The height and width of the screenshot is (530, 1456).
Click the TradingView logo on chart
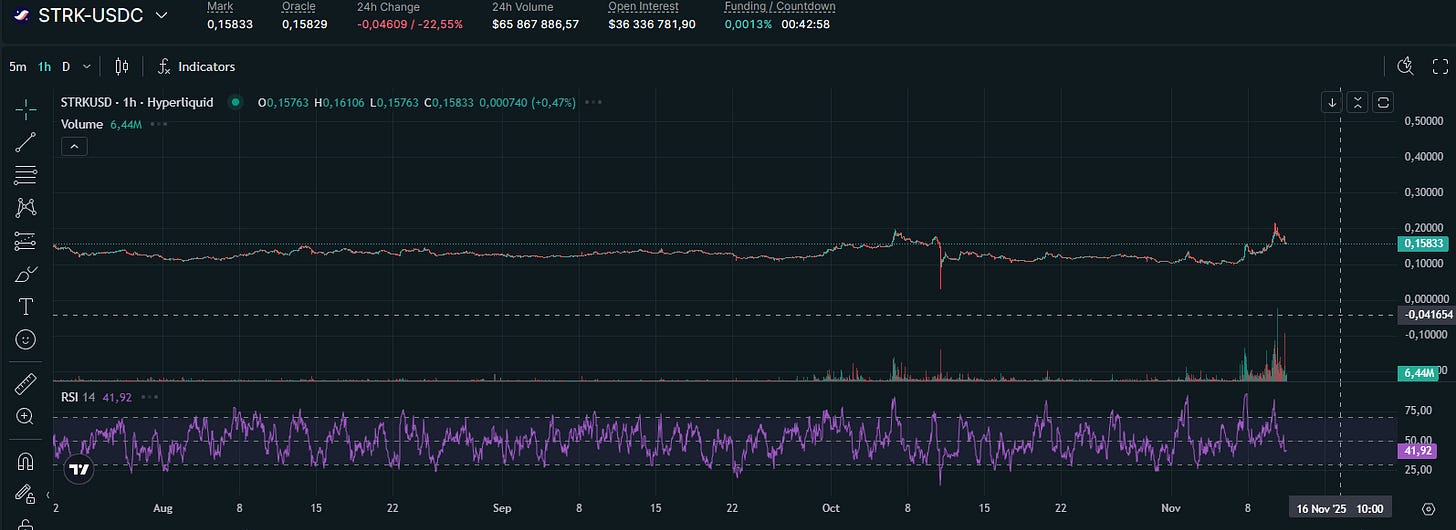pyautogui.click(x=79, y=468)
